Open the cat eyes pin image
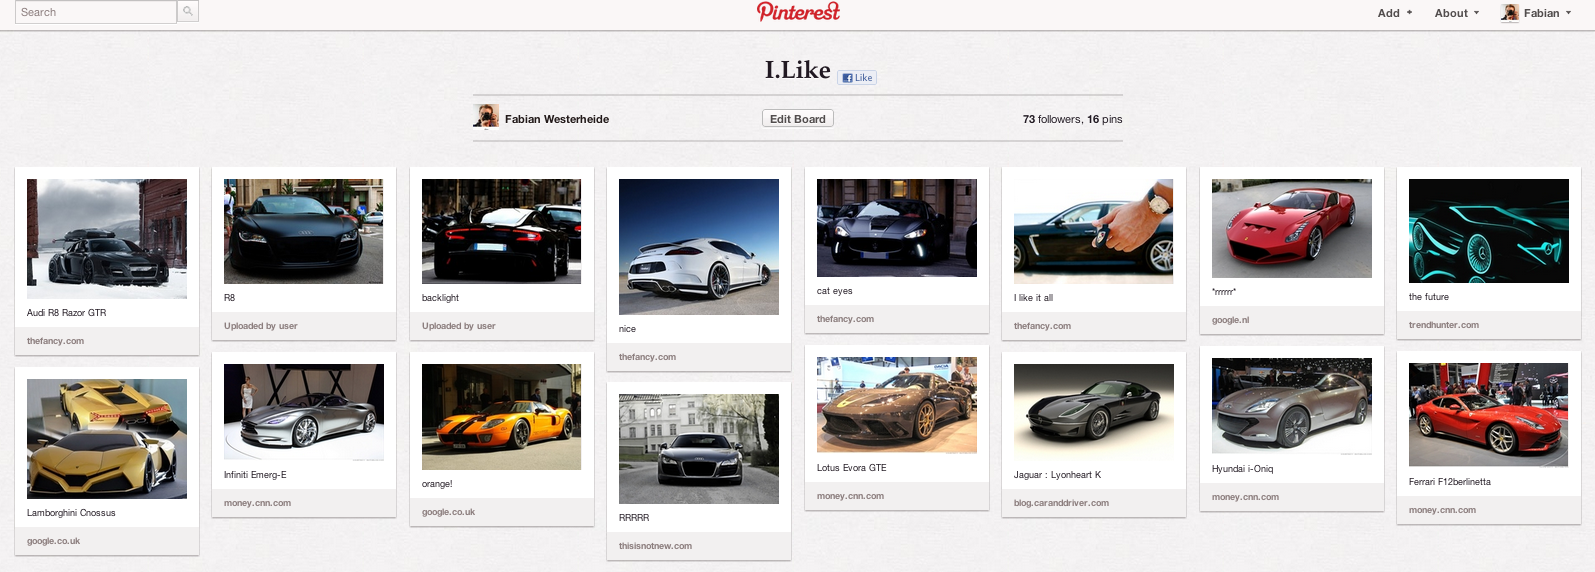Viewport: 1595px width, 572px height. tap(897, 228)
